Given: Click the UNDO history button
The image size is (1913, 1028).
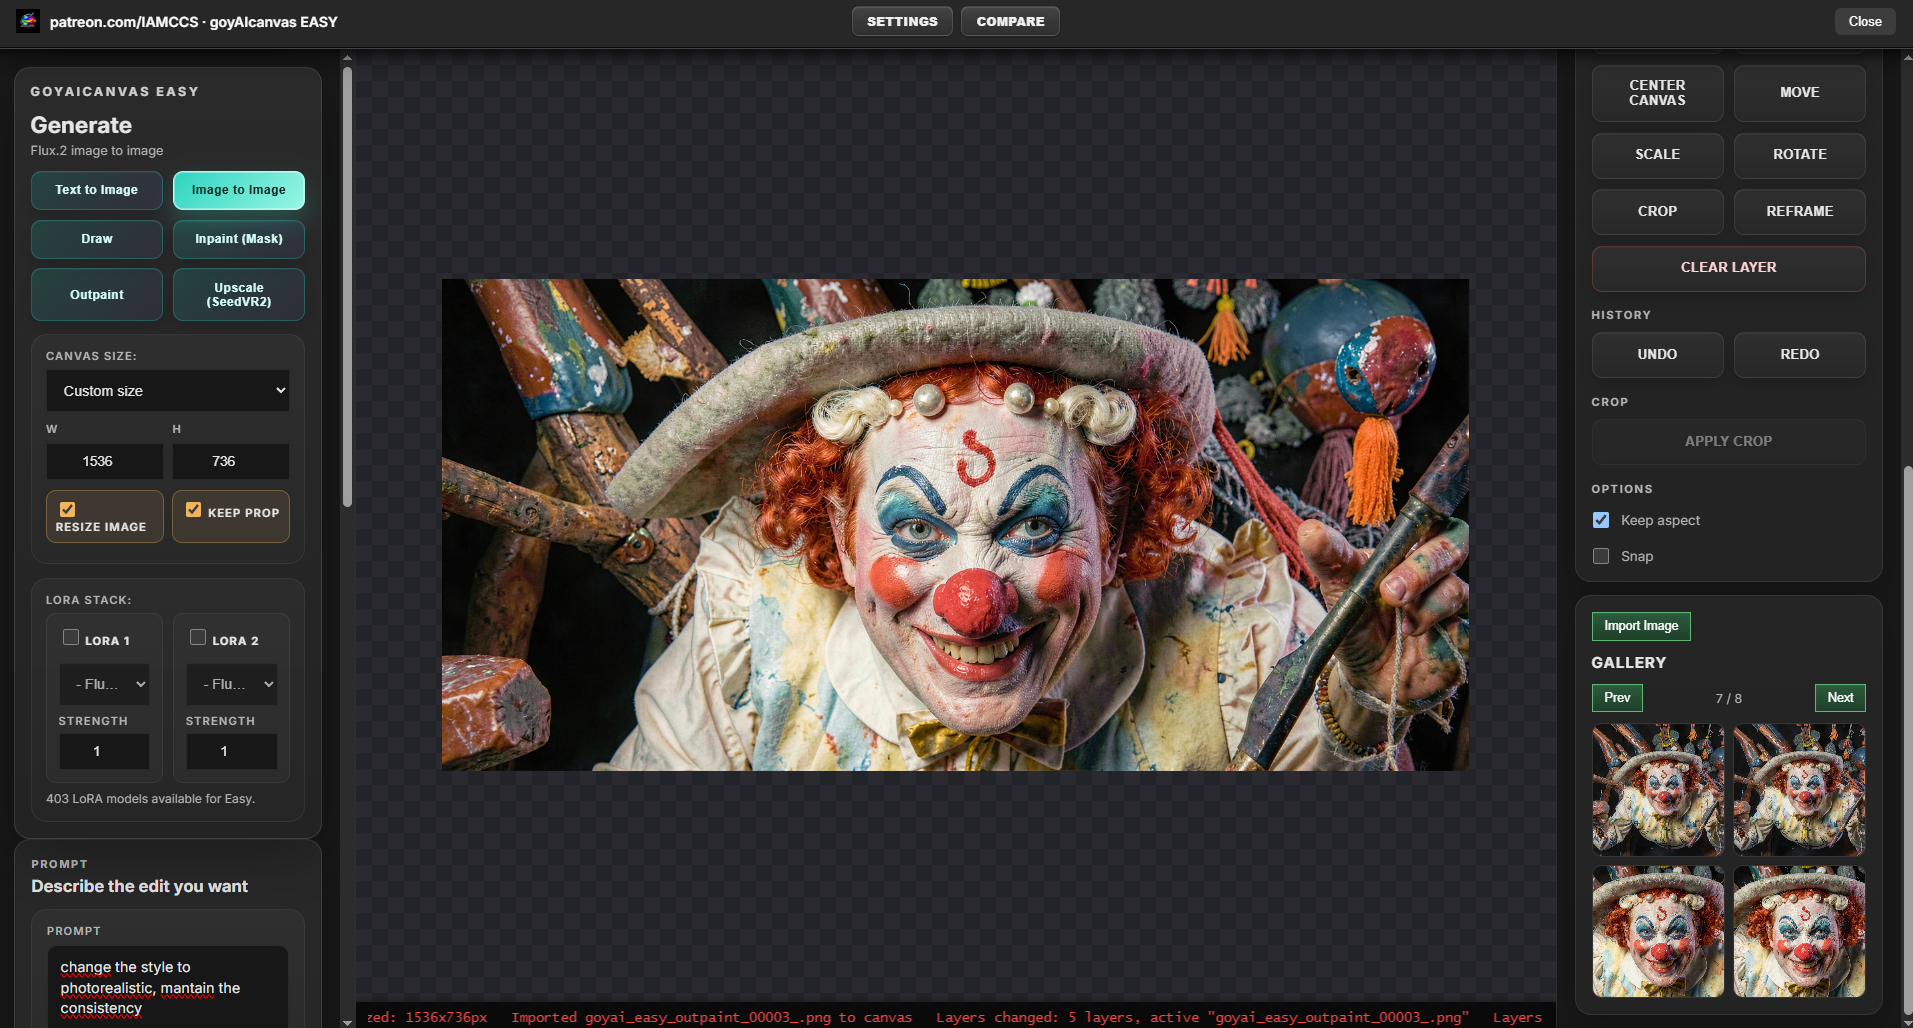Looking at the screenshot, I should 1657,355.
